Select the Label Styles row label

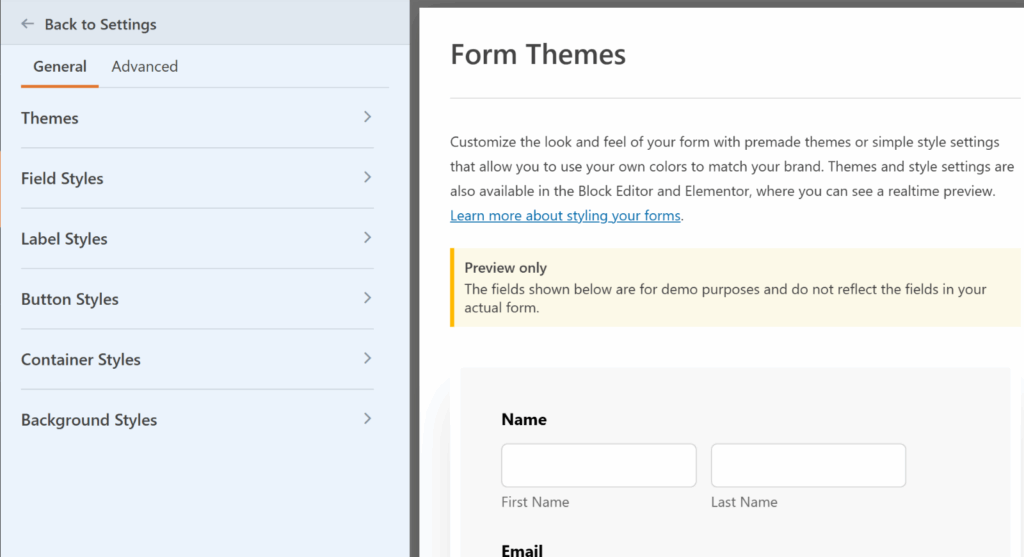click(64, 239)
